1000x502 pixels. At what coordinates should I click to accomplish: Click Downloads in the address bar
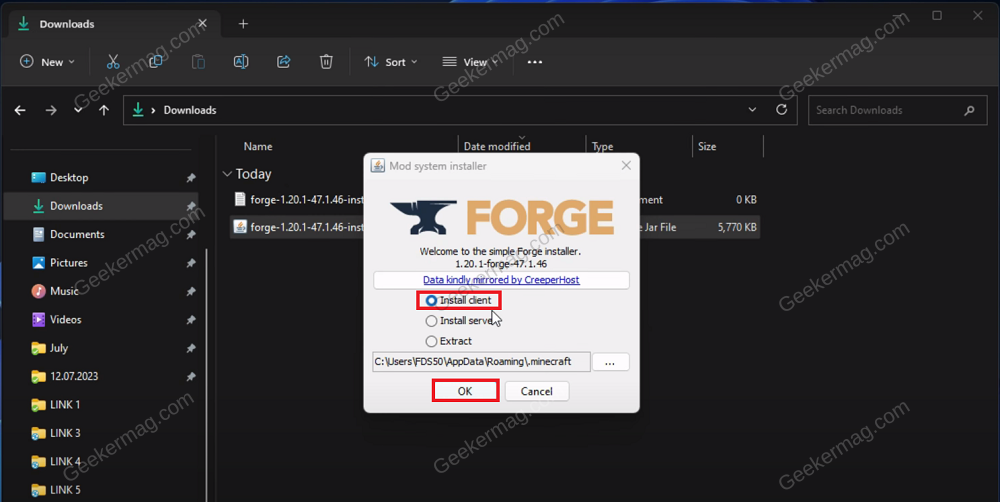[x=189, y=110]
